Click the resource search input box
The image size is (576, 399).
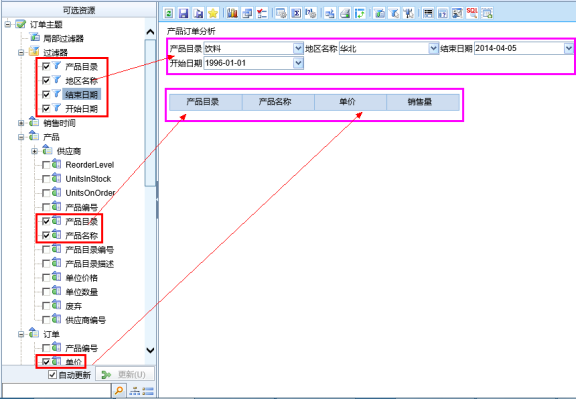click(x=56, y=391)
